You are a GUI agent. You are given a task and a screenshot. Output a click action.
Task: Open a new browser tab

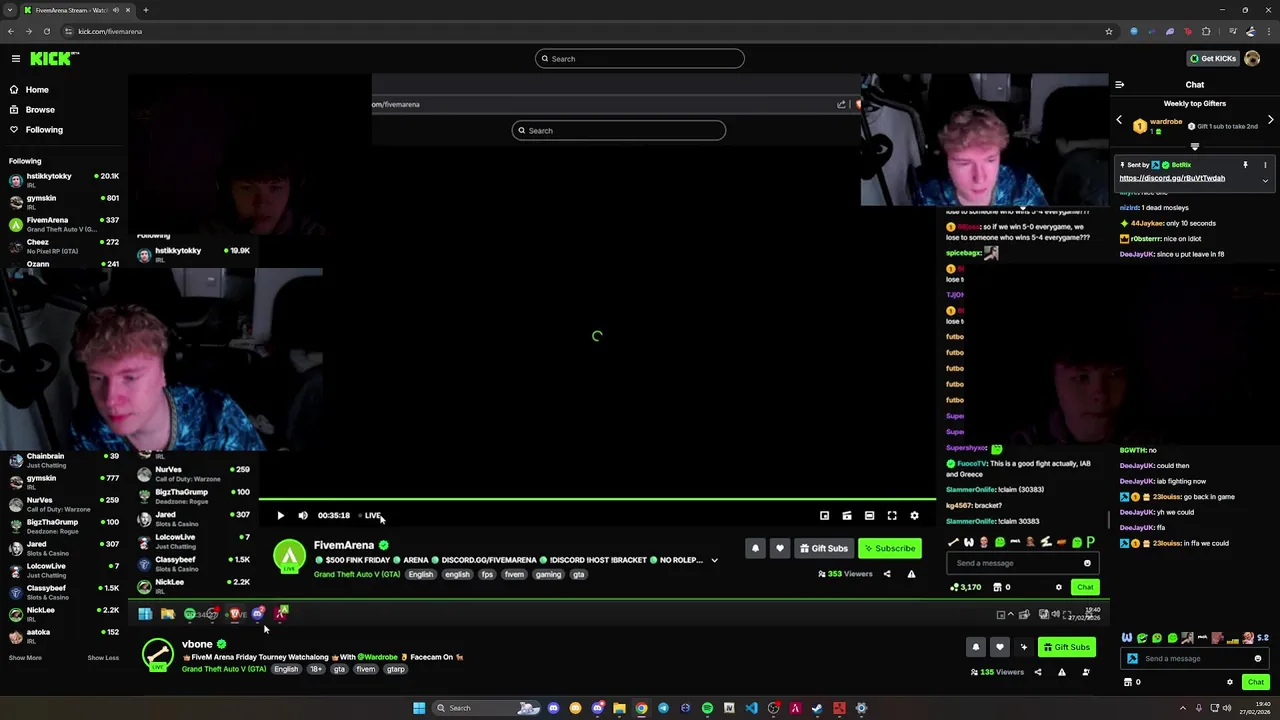tap(145, 10)
